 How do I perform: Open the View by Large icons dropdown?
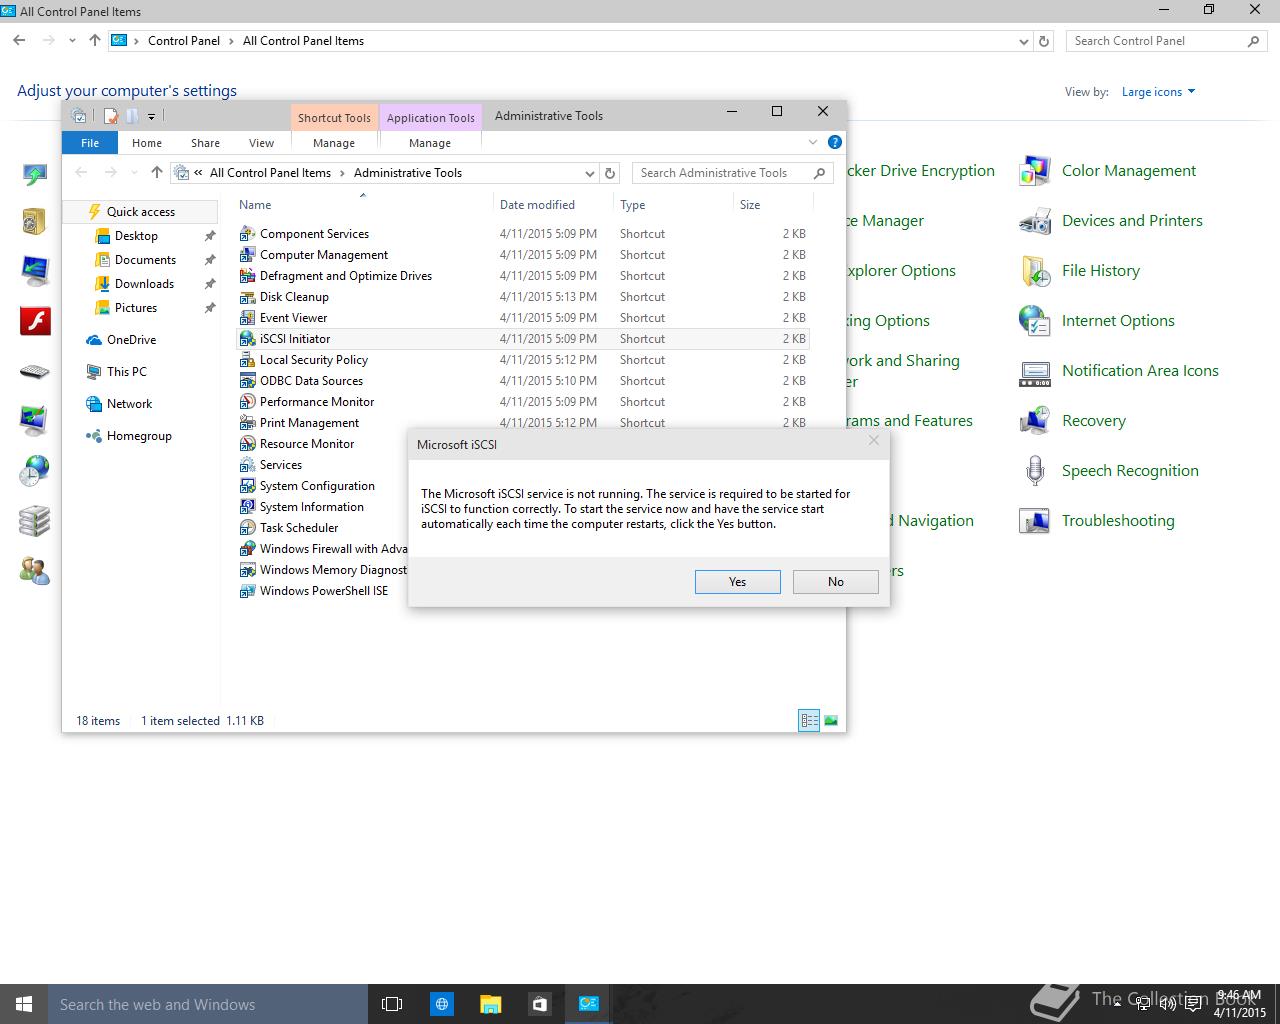click(x=1158, y=92)
